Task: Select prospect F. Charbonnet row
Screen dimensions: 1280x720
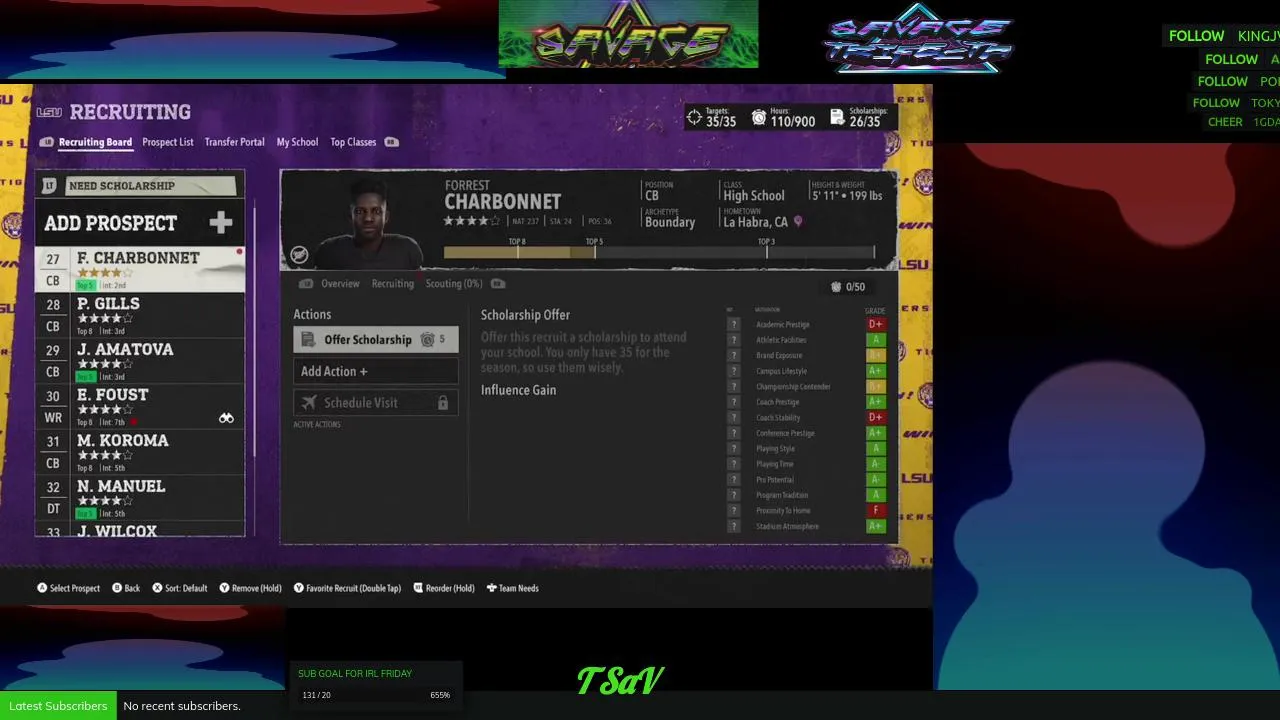Action: click(140, 269)
